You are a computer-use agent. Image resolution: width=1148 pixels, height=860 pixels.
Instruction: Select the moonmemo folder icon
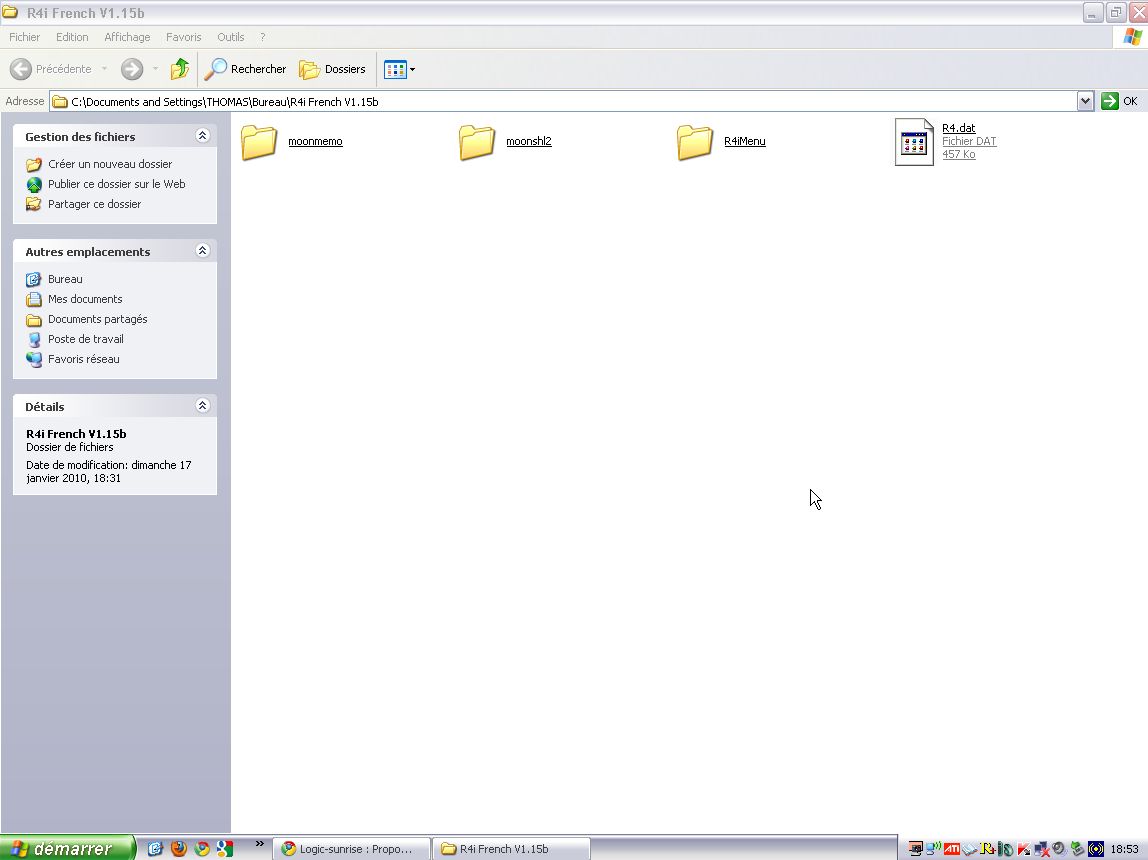pyautogui.click(x=259, y=142)
